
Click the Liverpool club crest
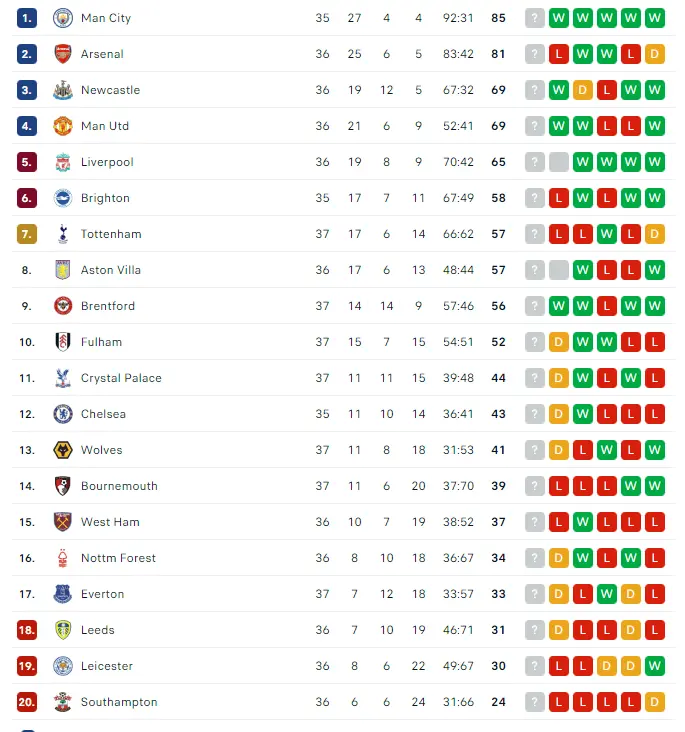(x=63, y=162)
